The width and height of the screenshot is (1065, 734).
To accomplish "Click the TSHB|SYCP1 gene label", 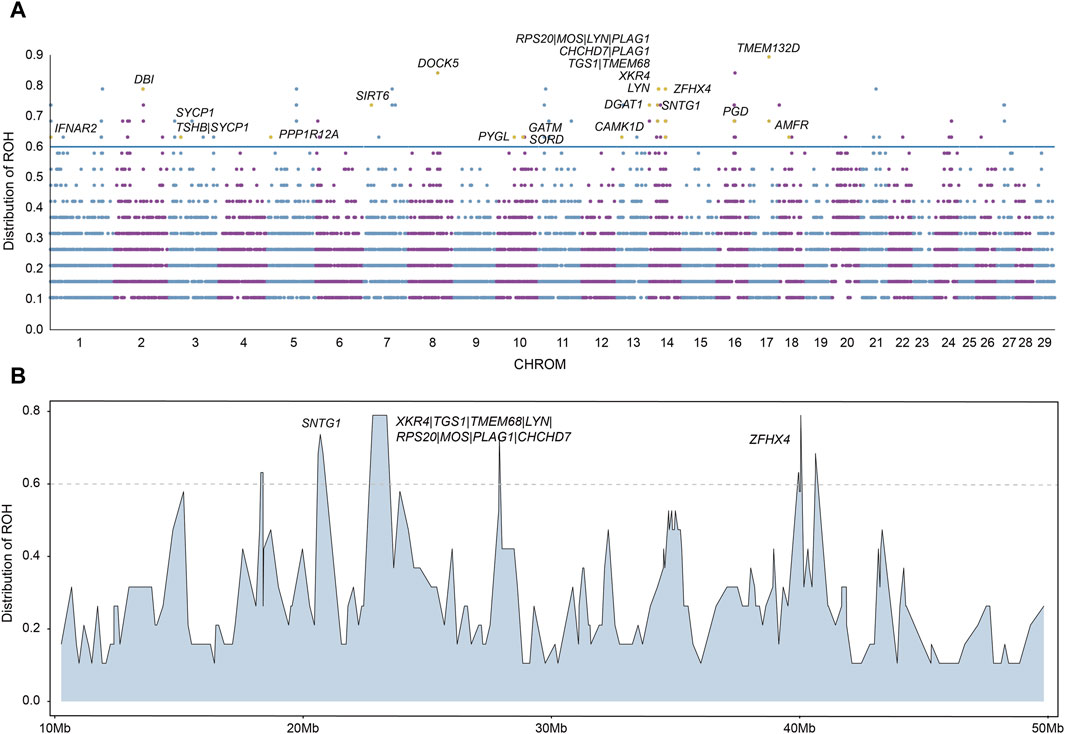I will point(213,127).
